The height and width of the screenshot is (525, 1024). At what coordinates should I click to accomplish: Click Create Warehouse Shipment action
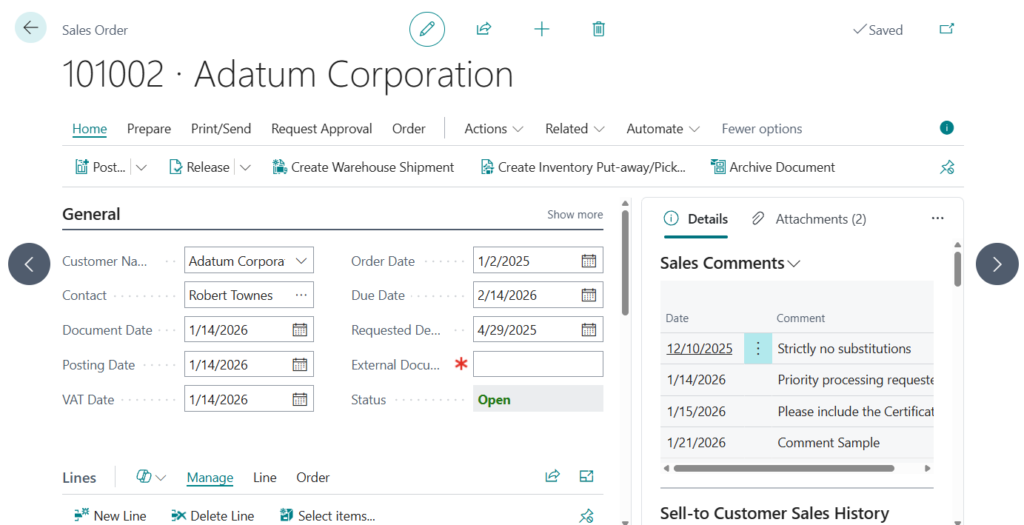coord(363,167)
